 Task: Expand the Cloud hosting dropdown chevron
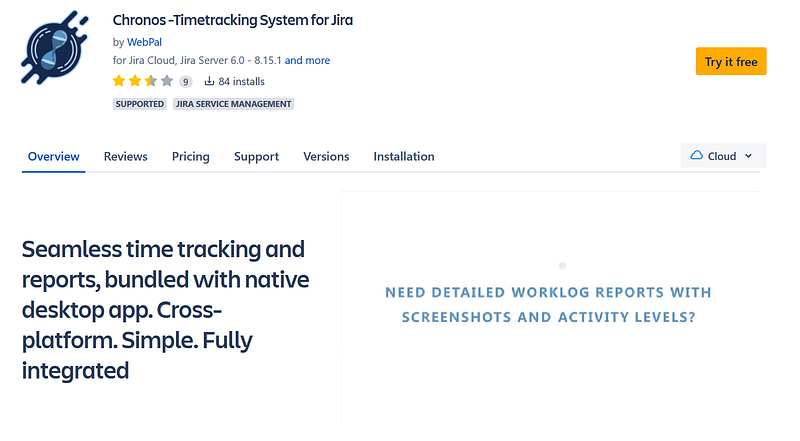click(x=748, y=156)
